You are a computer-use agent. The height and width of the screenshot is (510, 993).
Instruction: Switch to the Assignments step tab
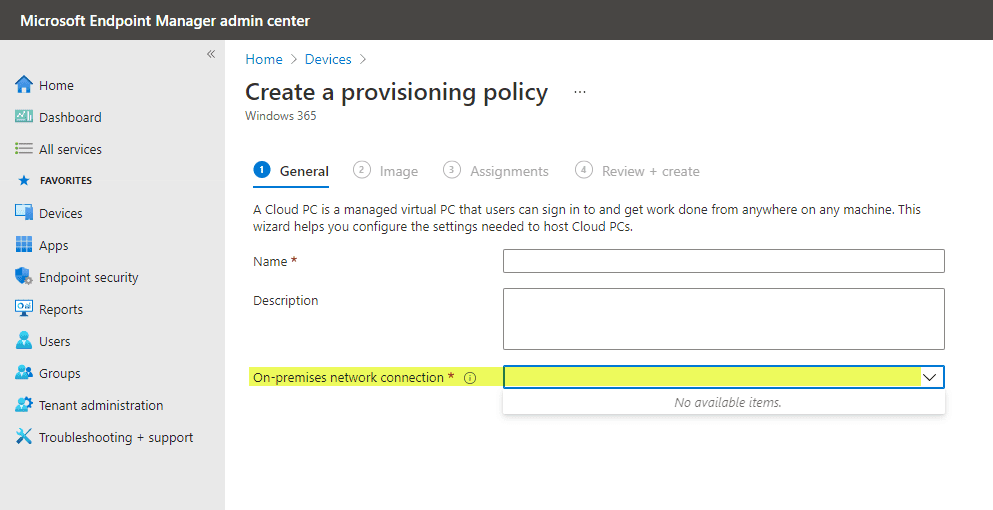[x=496, y=171]
